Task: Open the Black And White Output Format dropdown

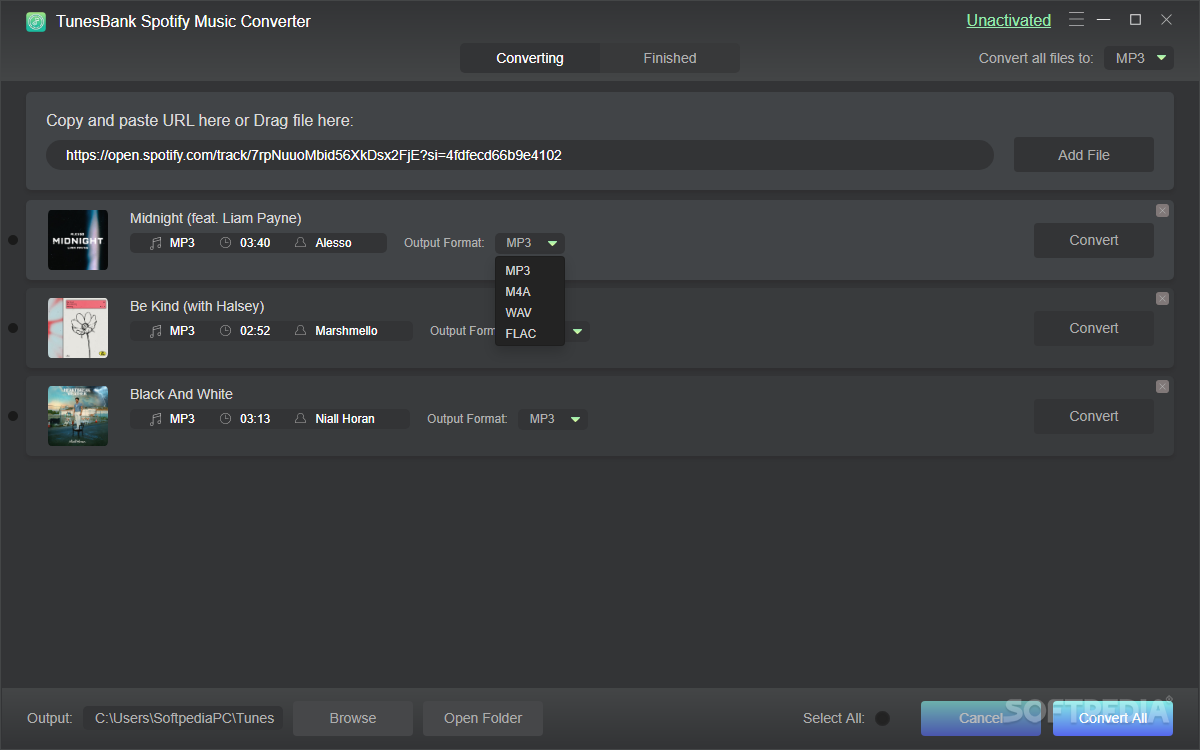Action: click(553, 419)
